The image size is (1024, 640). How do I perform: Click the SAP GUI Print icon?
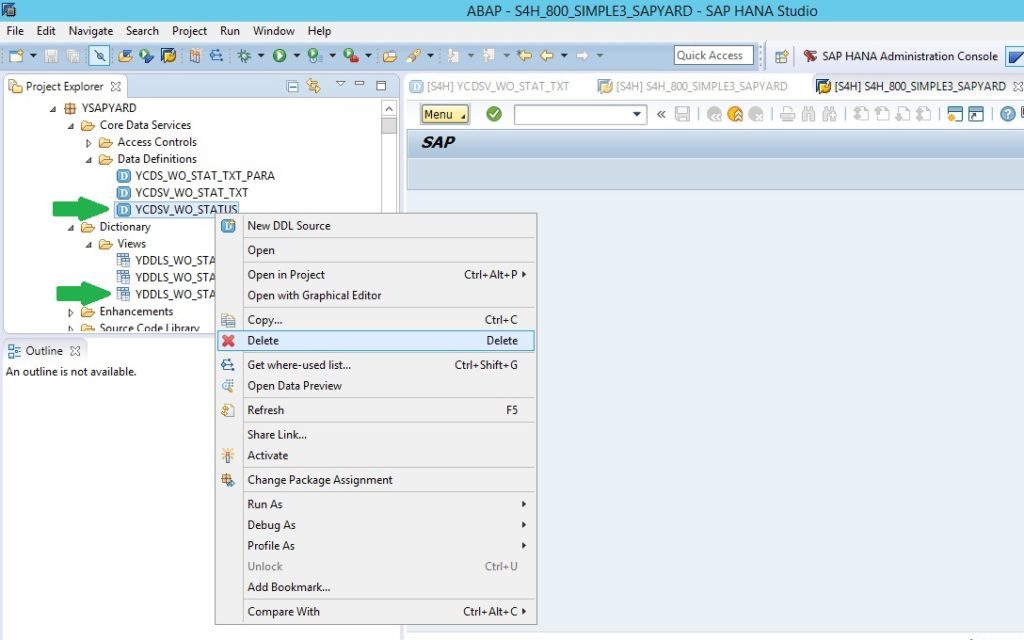(x=788, y=114)
